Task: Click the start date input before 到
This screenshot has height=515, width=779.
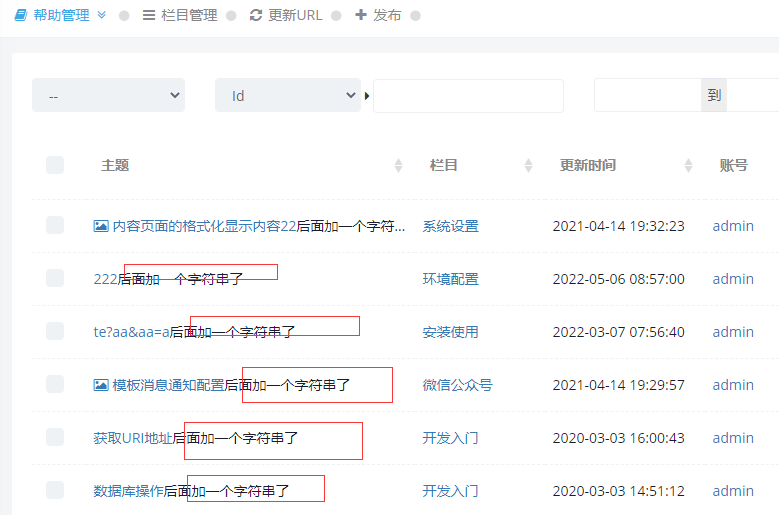Action: (648, 95)
